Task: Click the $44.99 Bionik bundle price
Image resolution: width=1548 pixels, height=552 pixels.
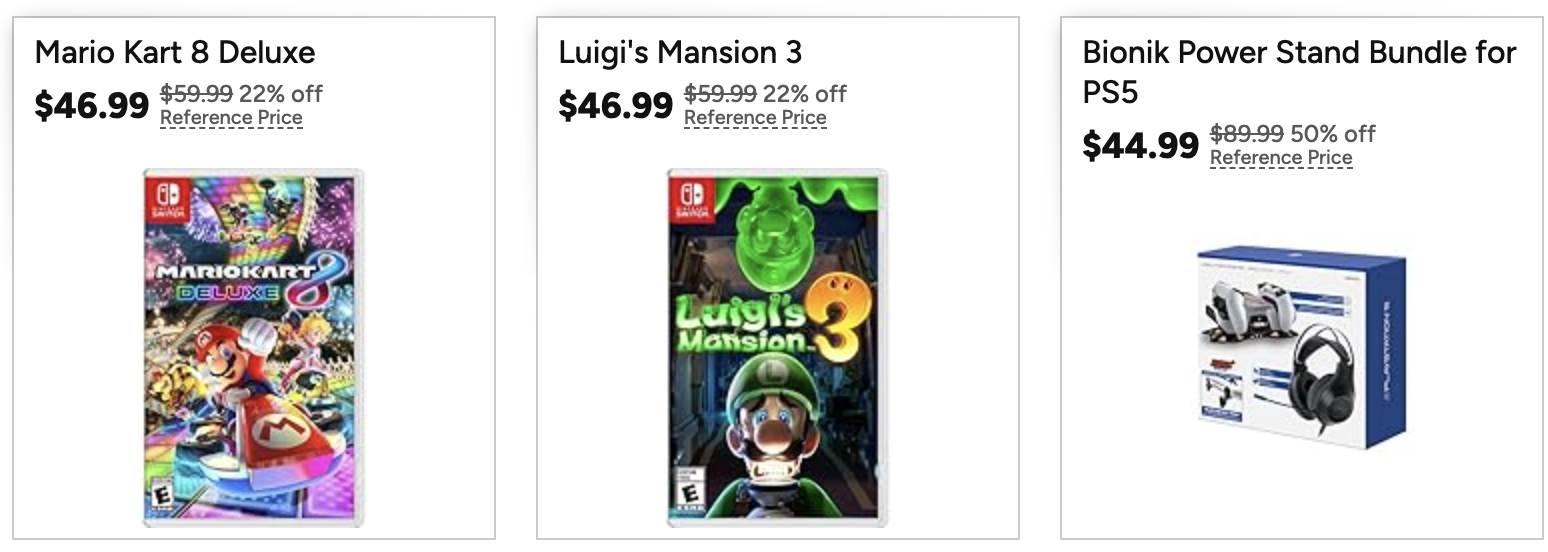Action: [1141, 145]
